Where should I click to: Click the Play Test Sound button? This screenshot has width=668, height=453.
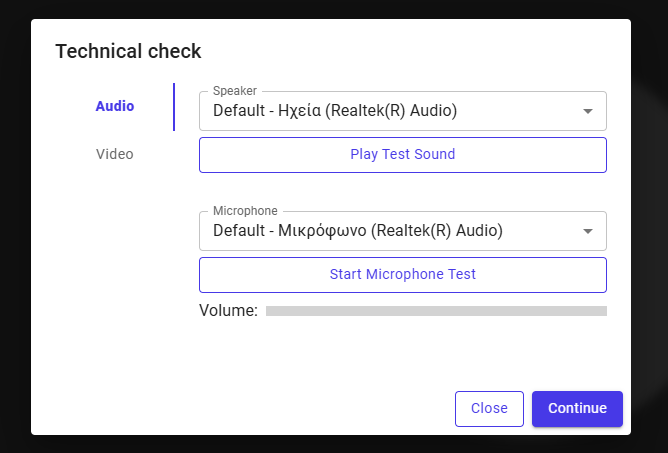403,155
